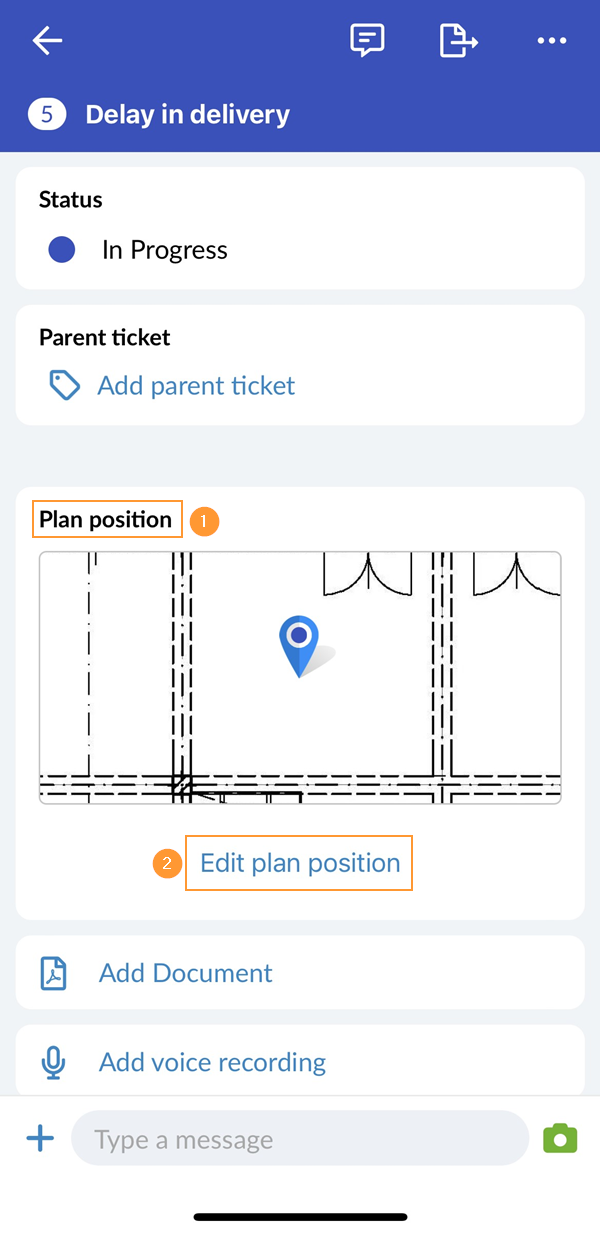The height and width of the screenshot is (1233, 600).
Task: Select the blue In Progress status dot
Action: click(61, 249)
